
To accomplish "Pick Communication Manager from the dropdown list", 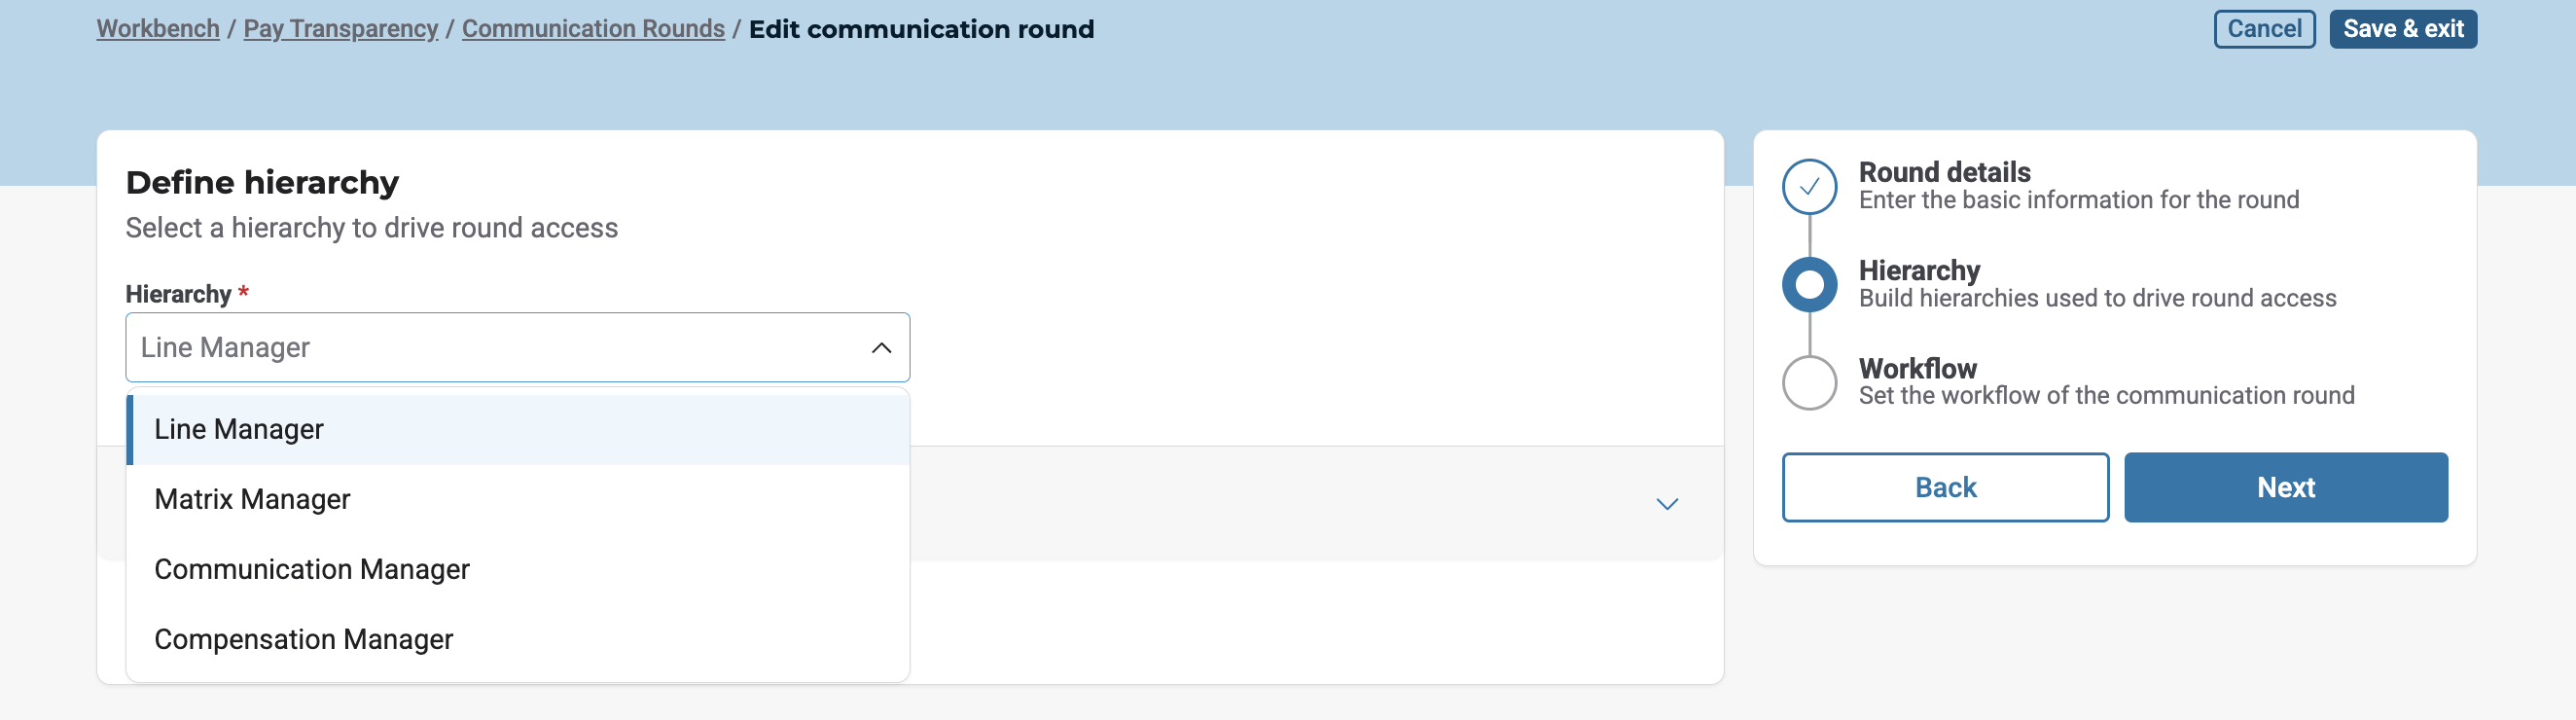I will (311, 570).
